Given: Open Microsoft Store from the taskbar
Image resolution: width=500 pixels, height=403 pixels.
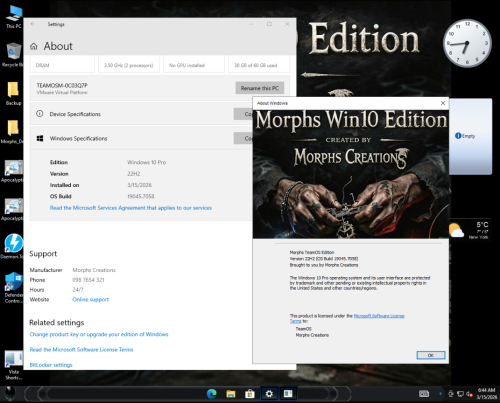Looking at the screenshot, I should pos(250,394).
